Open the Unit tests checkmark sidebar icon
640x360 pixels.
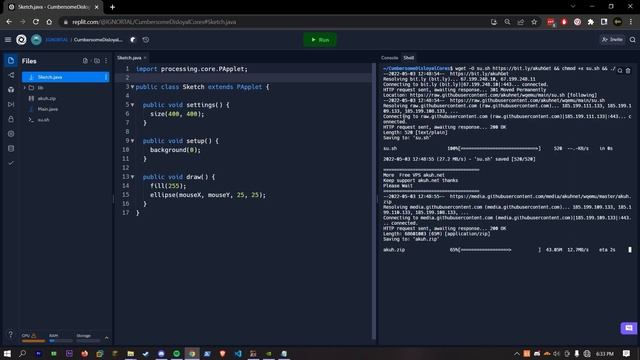(11, 163)
